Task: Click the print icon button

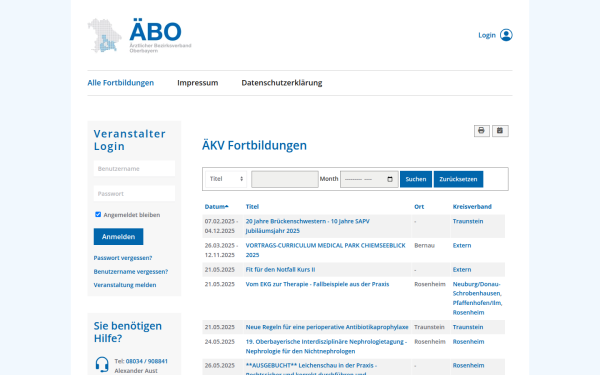Action: click(x=481, y=130)
